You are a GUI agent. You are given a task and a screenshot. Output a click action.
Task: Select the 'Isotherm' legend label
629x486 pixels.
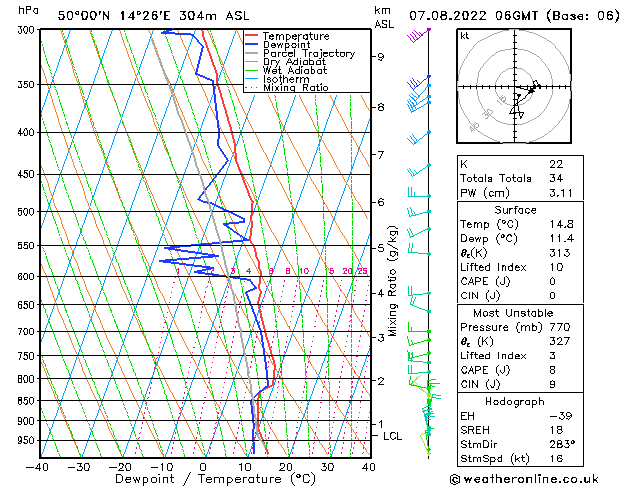point(286,79)
